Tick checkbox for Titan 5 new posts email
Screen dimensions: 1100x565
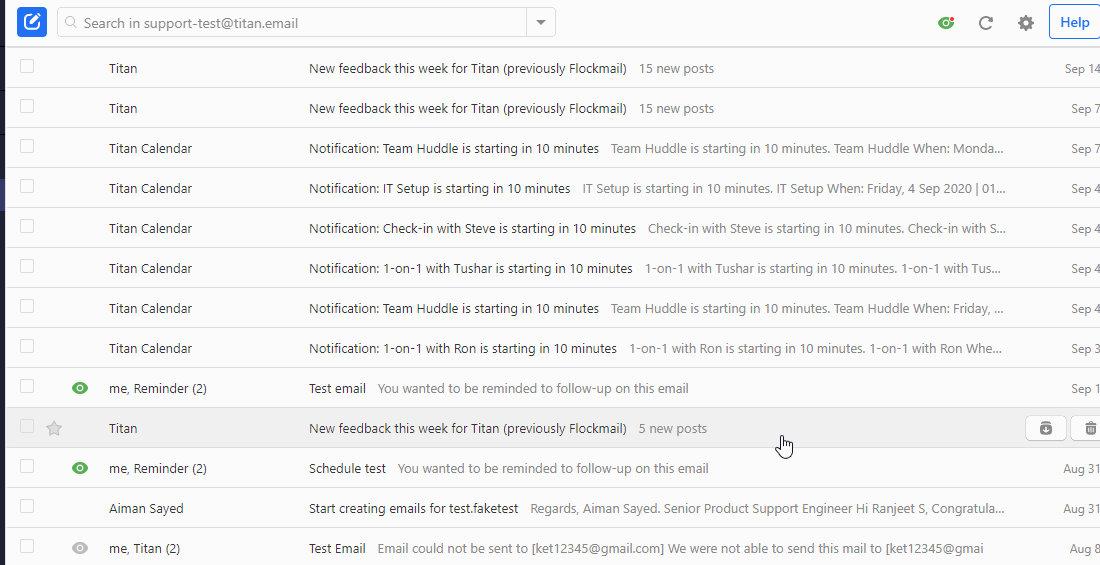27,426
